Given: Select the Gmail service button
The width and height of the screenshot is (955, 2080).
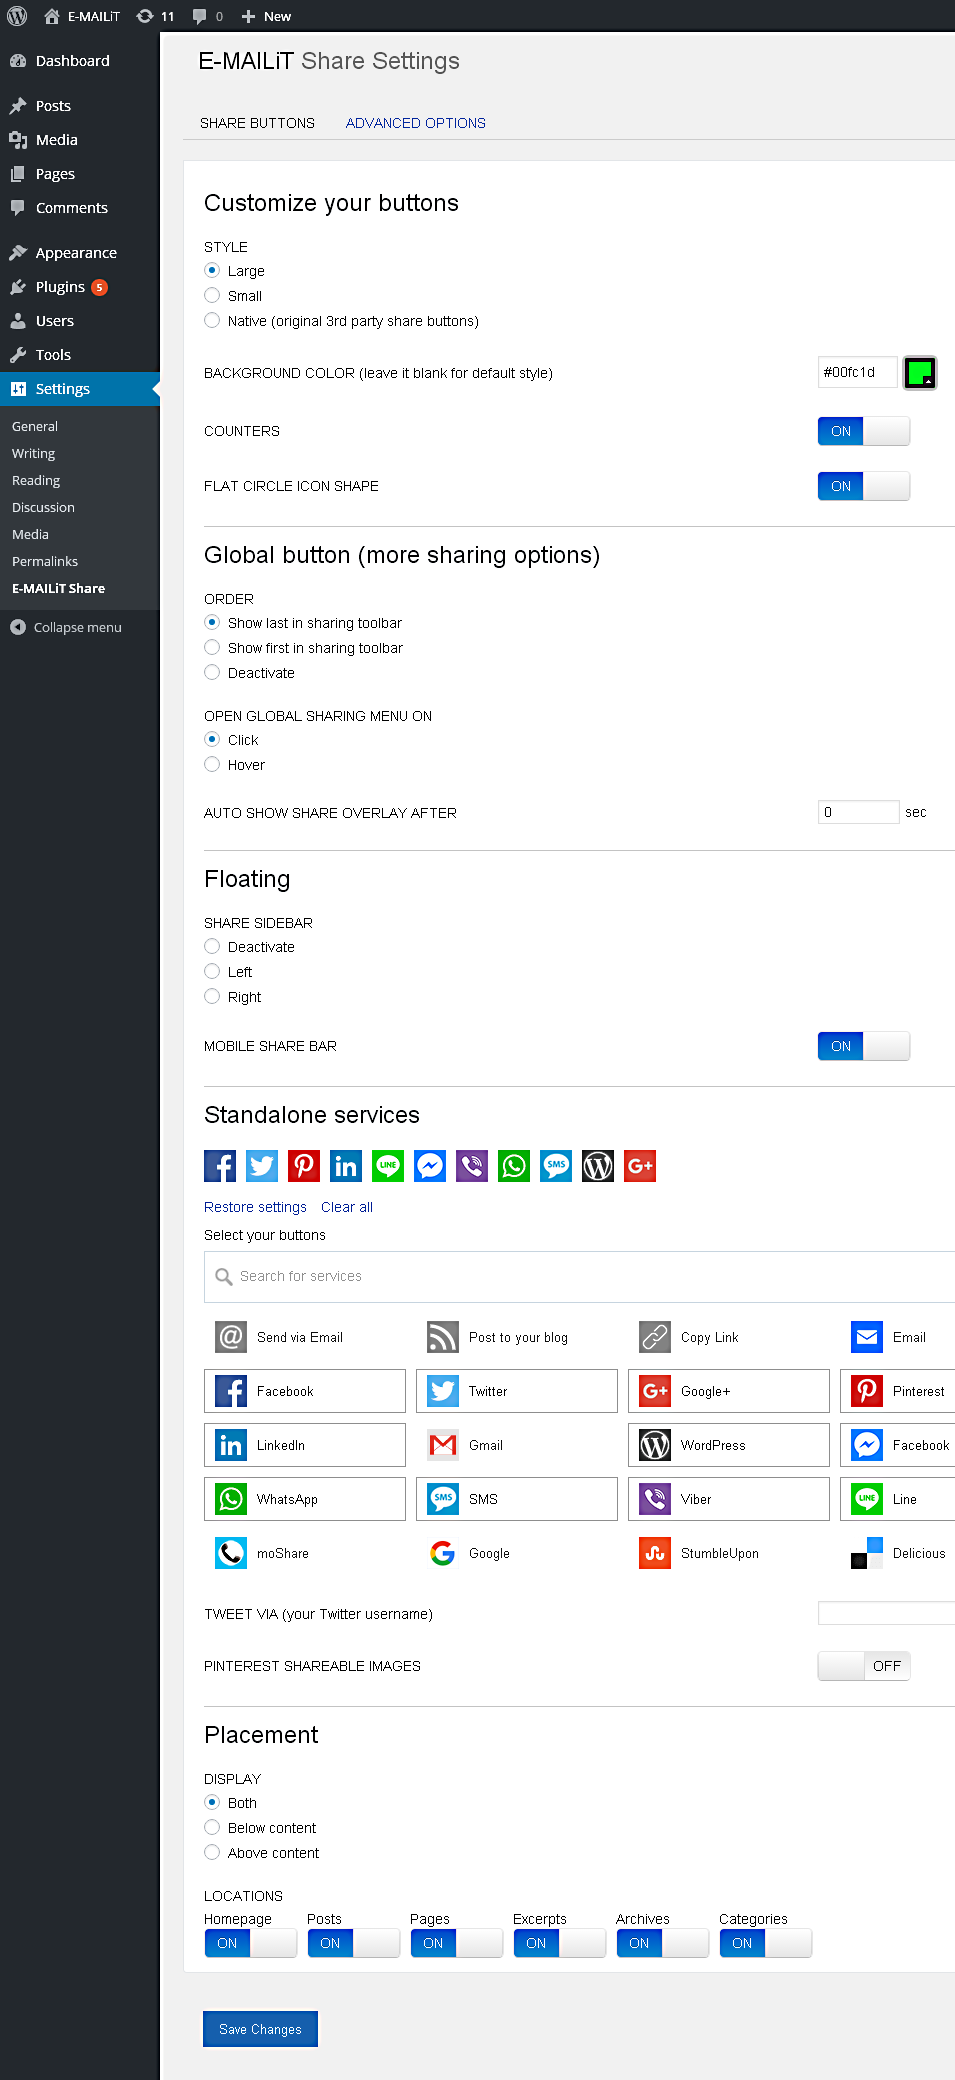Looking at the screenshot, I should pos(517,1445).
